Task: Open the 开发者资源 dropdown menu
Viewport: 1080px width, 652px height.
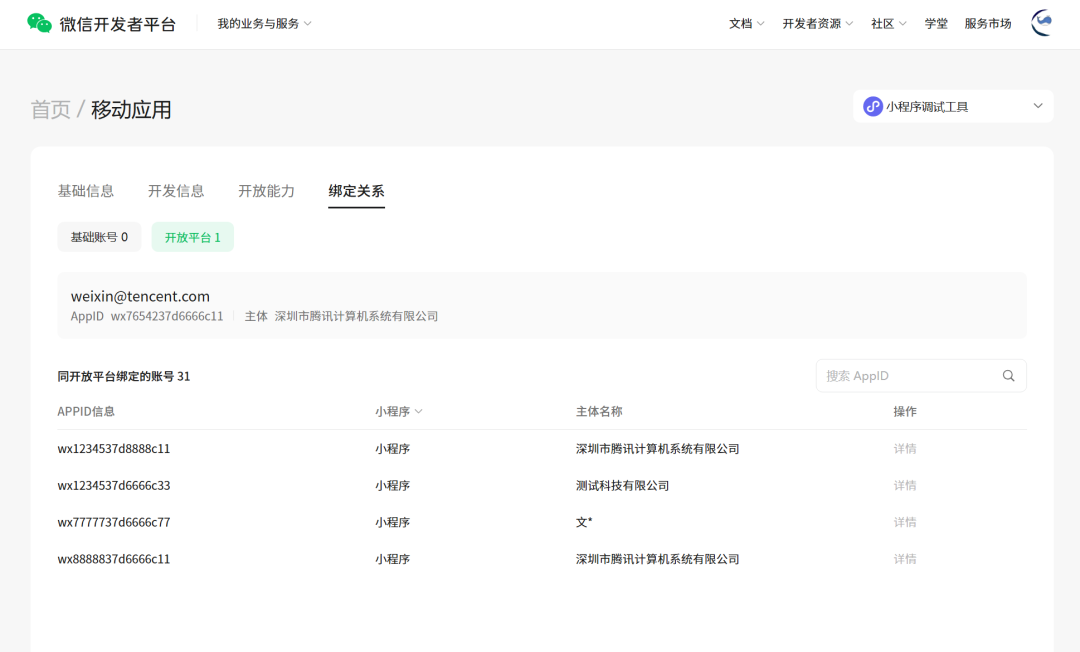Action: coord(818,24)
